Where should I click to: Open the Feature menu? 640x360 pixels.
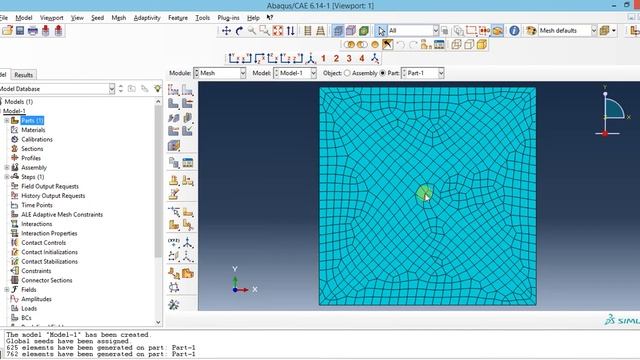[x=178, y=18]
